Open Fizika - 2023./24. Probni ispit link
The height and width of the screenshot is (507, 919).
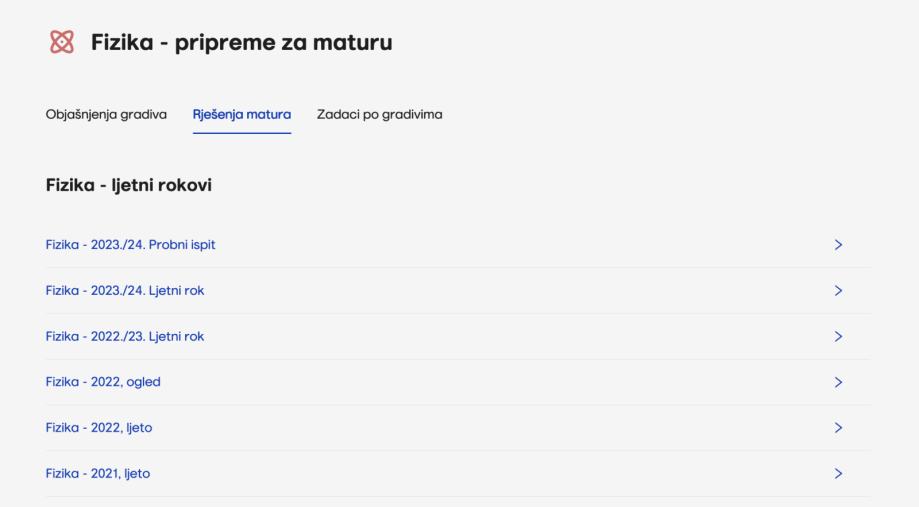tap(131, 244)
